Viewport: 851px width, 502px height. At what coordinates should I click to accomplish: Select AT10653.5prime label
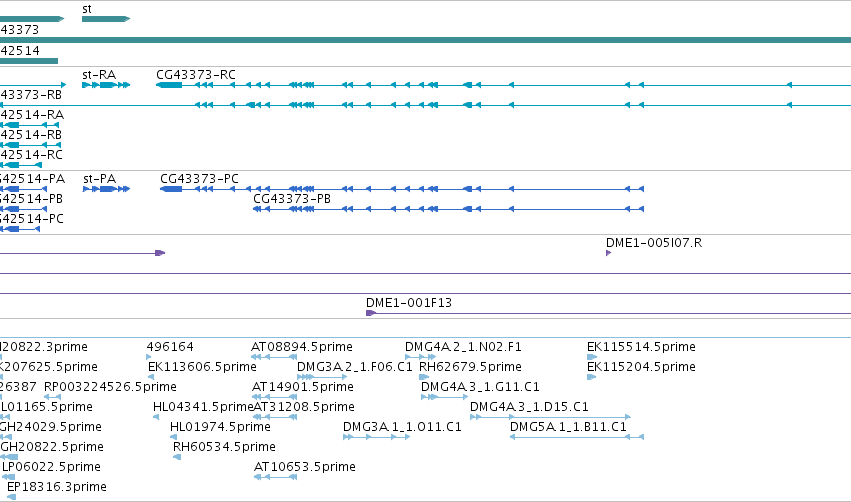(304, 467)
